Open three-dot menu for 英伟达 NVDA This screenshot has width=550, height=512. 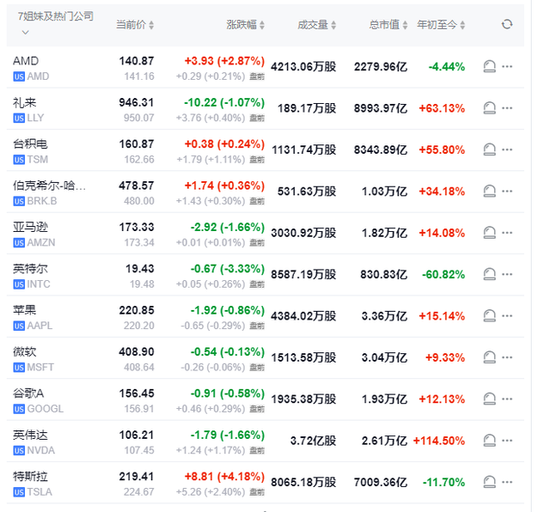(x=507, y=440)
